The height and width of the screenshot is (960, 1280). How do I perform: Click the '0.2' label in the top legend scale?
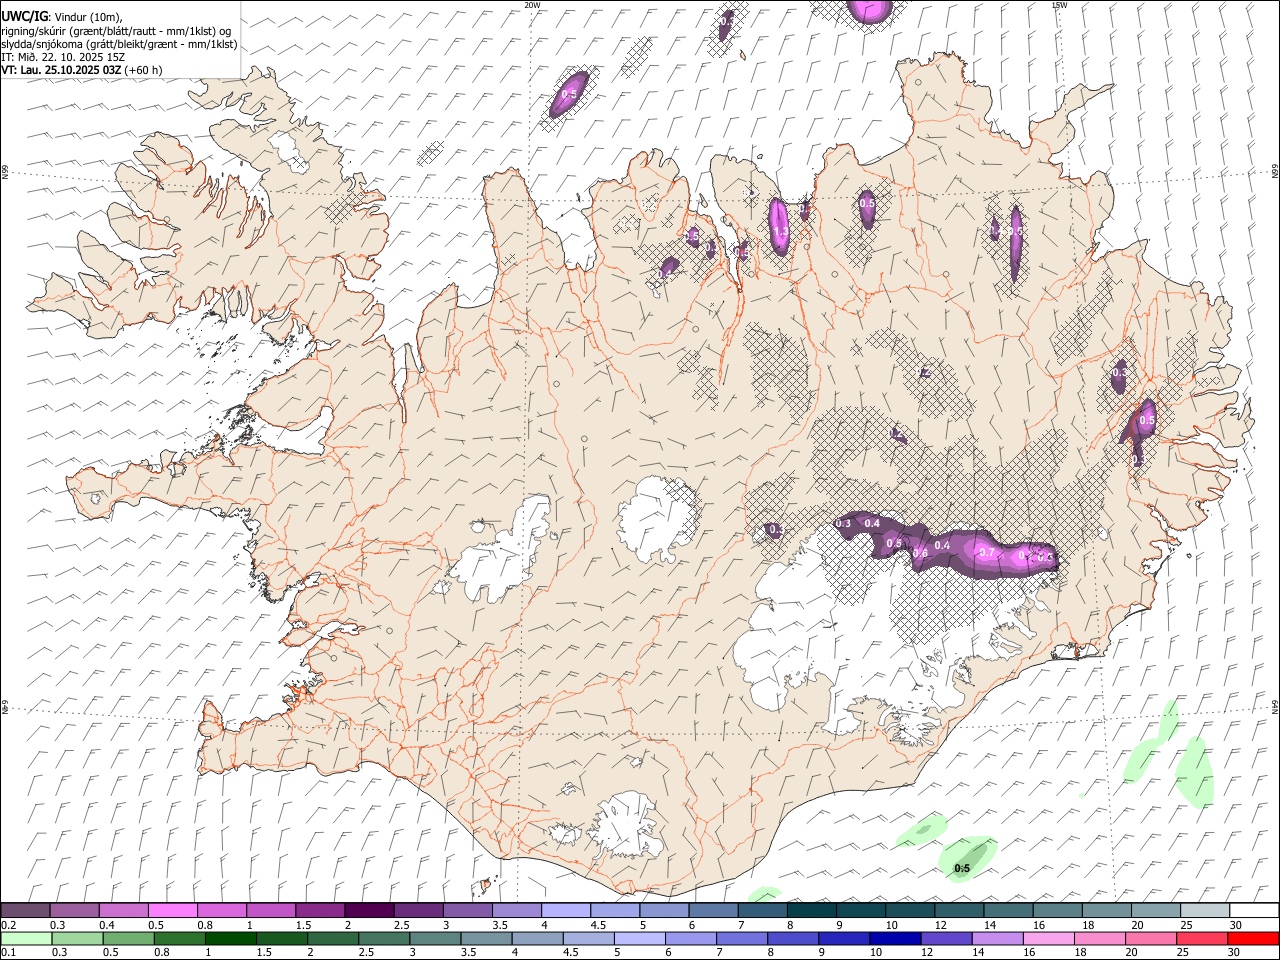(x=8, y=925)
